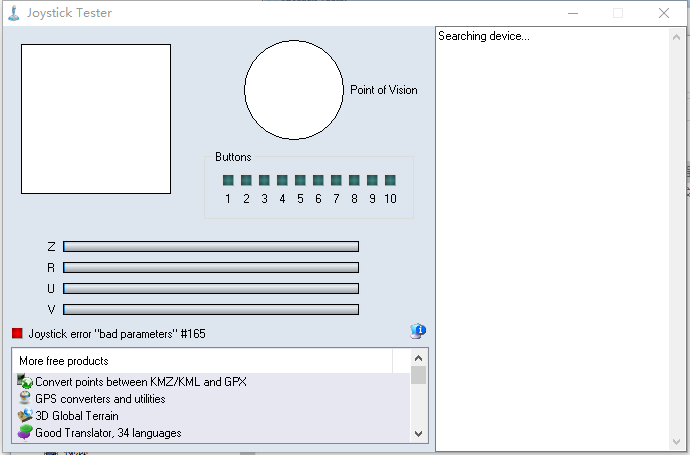Click the Z axis progress bar

(x=211, y=246)
